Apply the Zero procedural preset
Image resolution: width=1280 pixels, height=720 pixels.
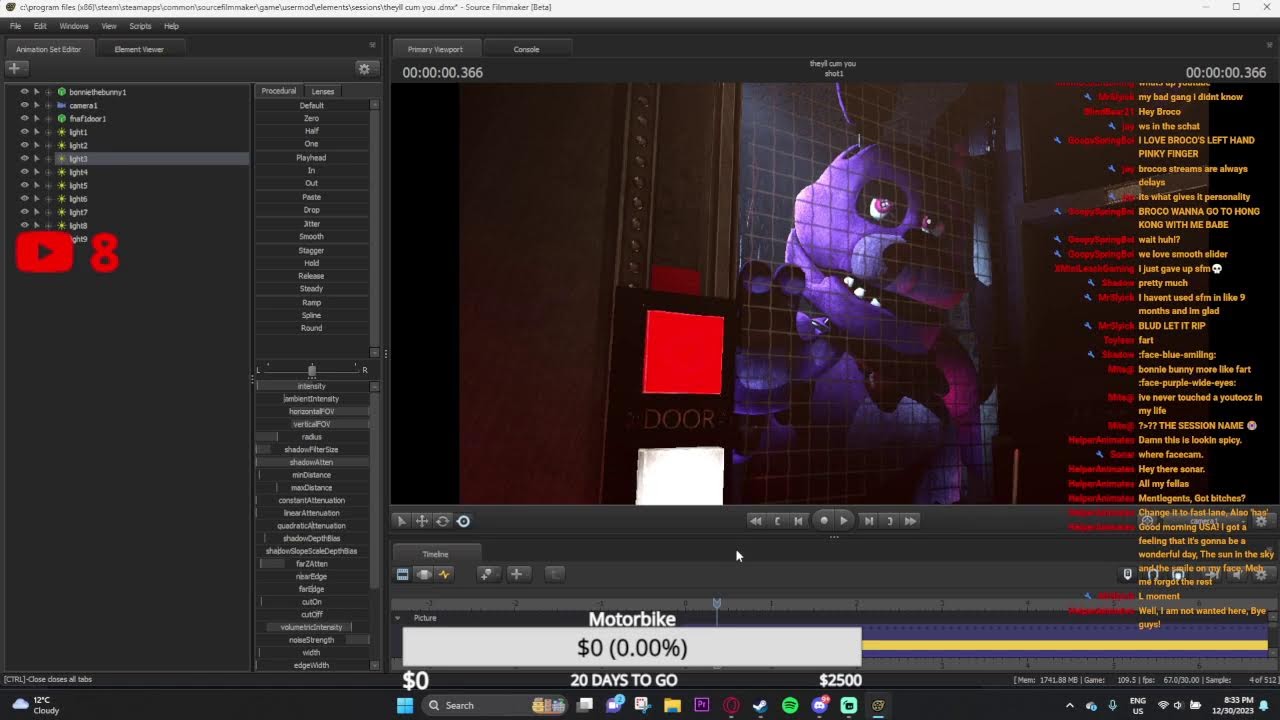pyautogui.click(x=311, y=118)
